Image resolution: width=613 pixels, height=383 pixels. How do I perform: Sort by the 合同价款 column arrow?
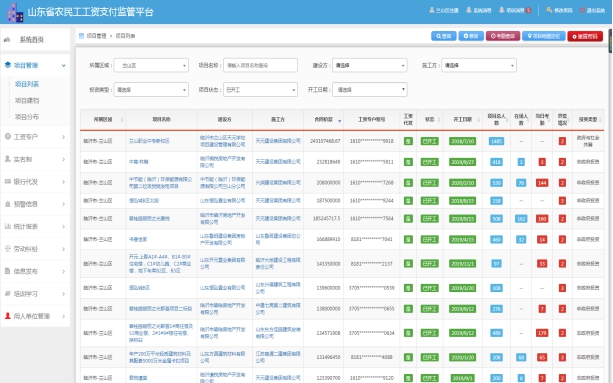pyautogui.click(x=339, y=121)
